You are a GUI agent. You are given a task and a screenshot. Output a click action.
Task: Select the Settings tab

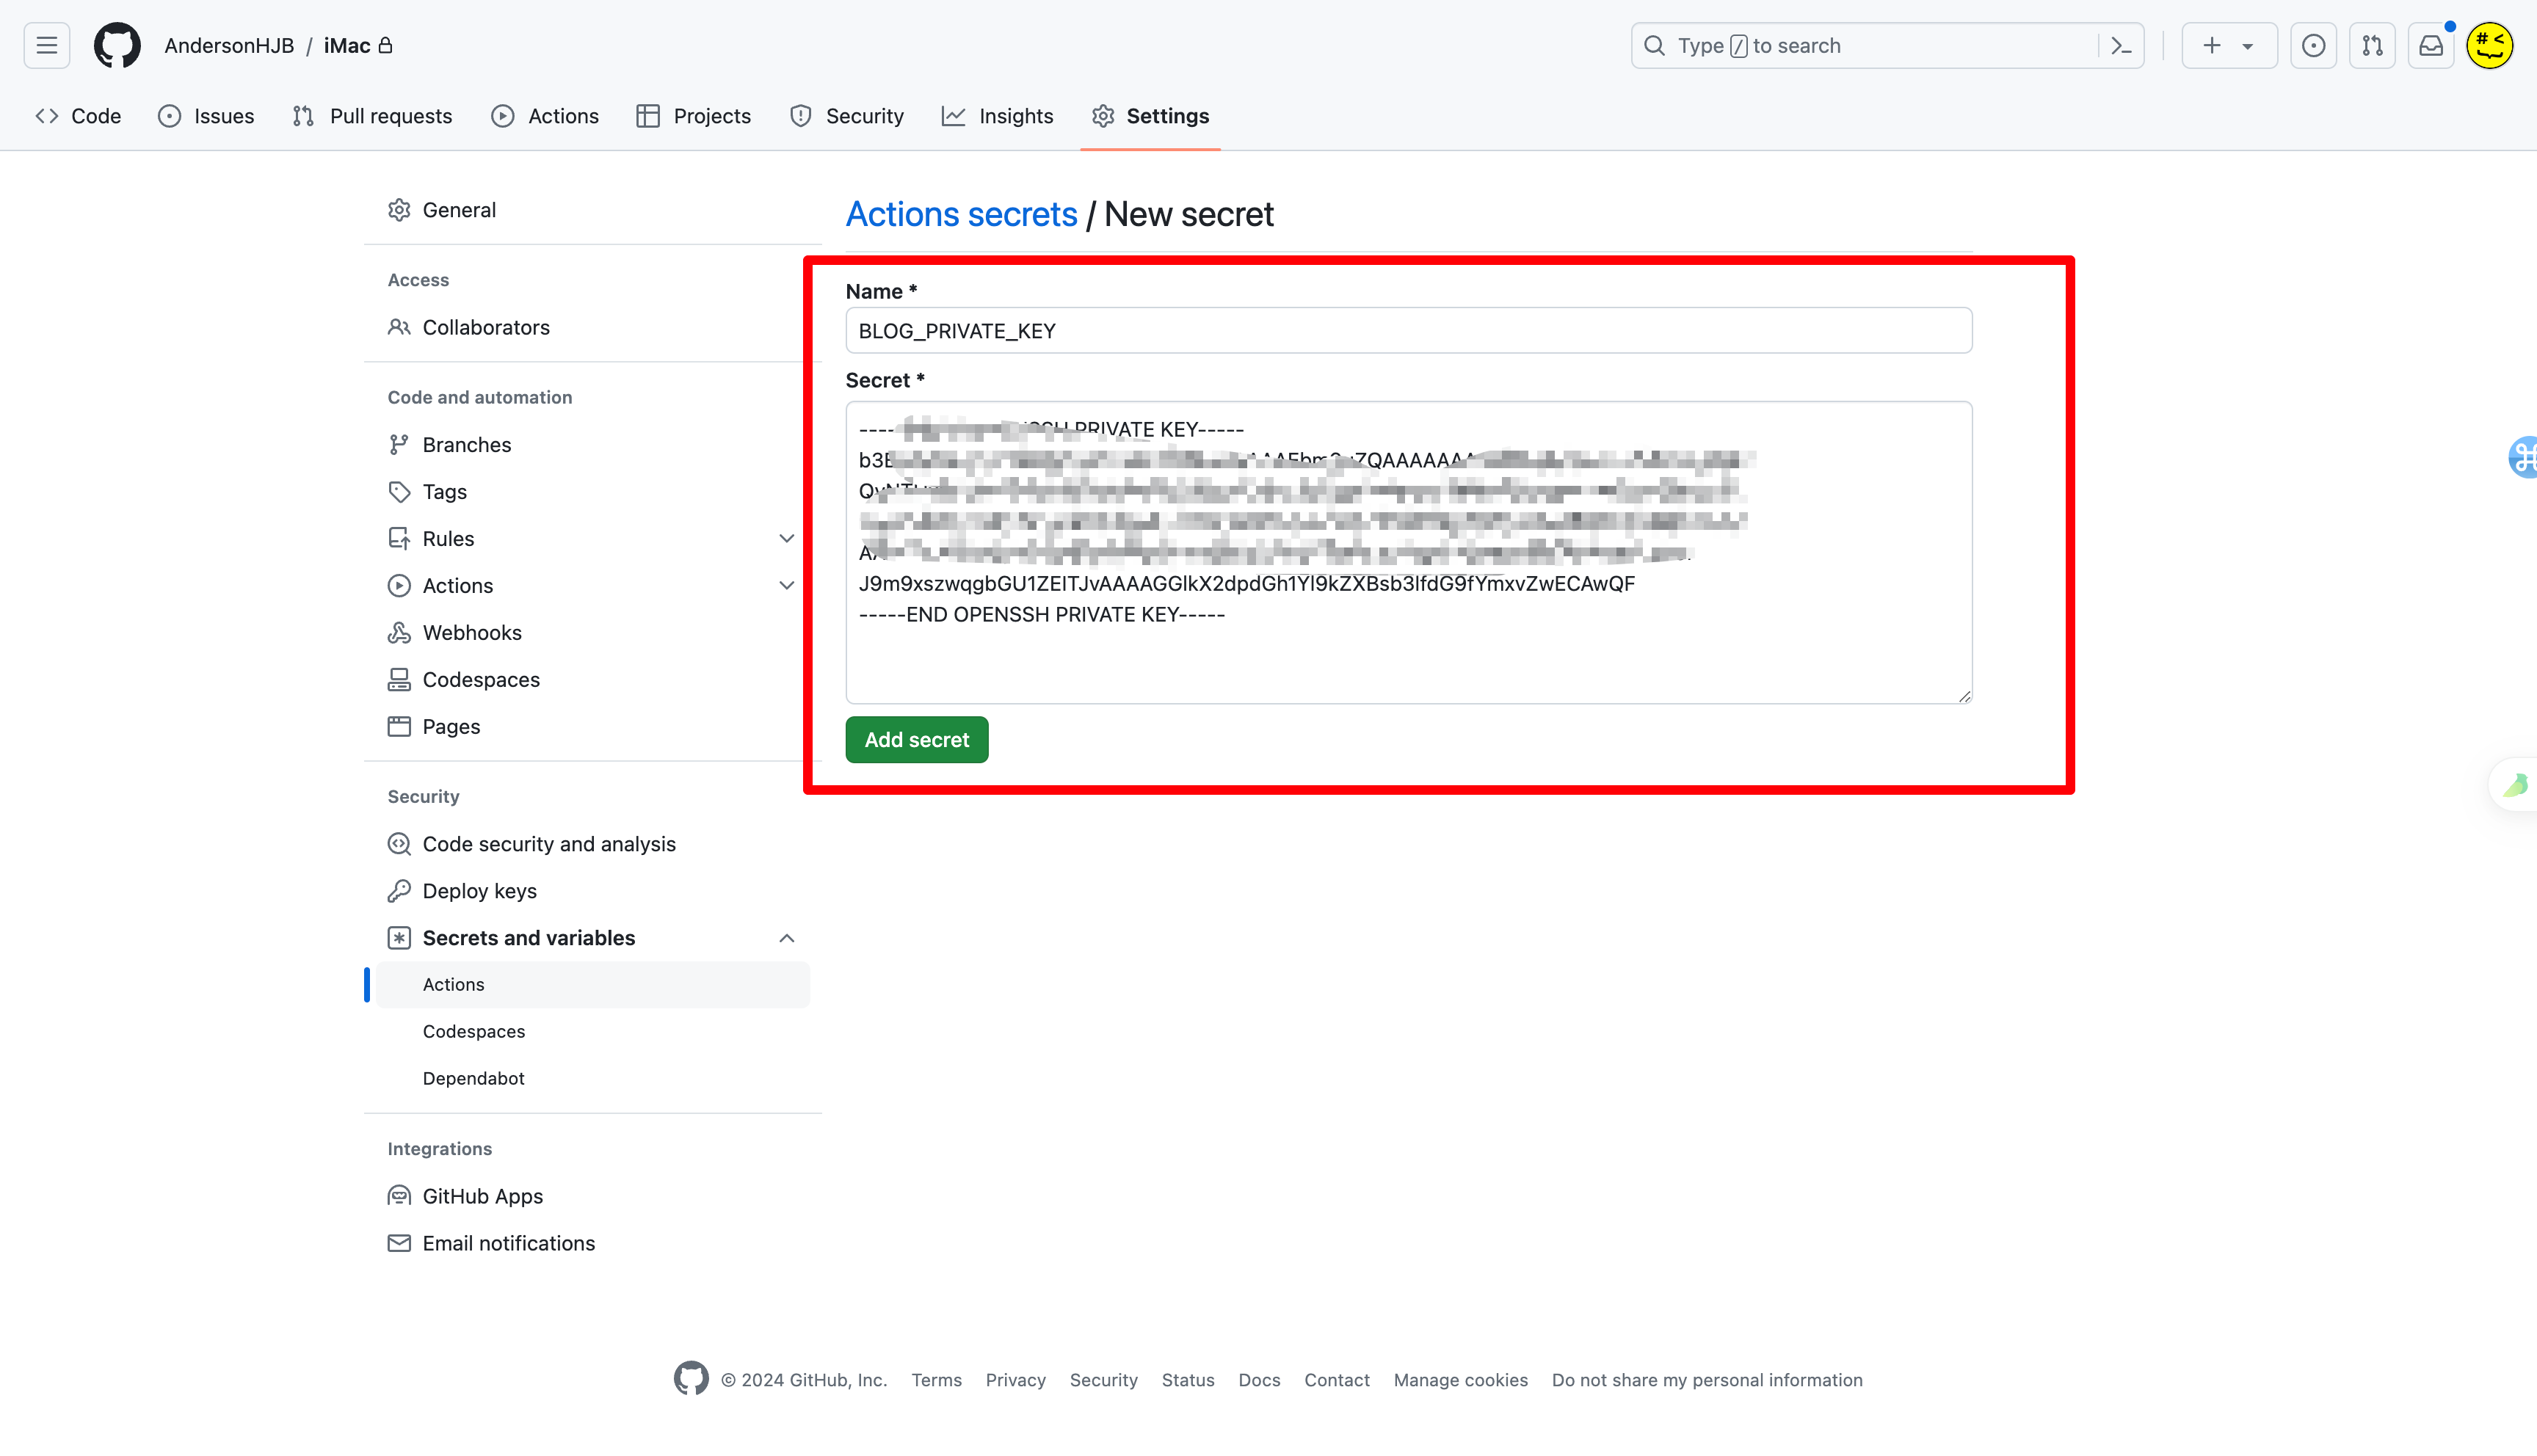pos(1150,116)
